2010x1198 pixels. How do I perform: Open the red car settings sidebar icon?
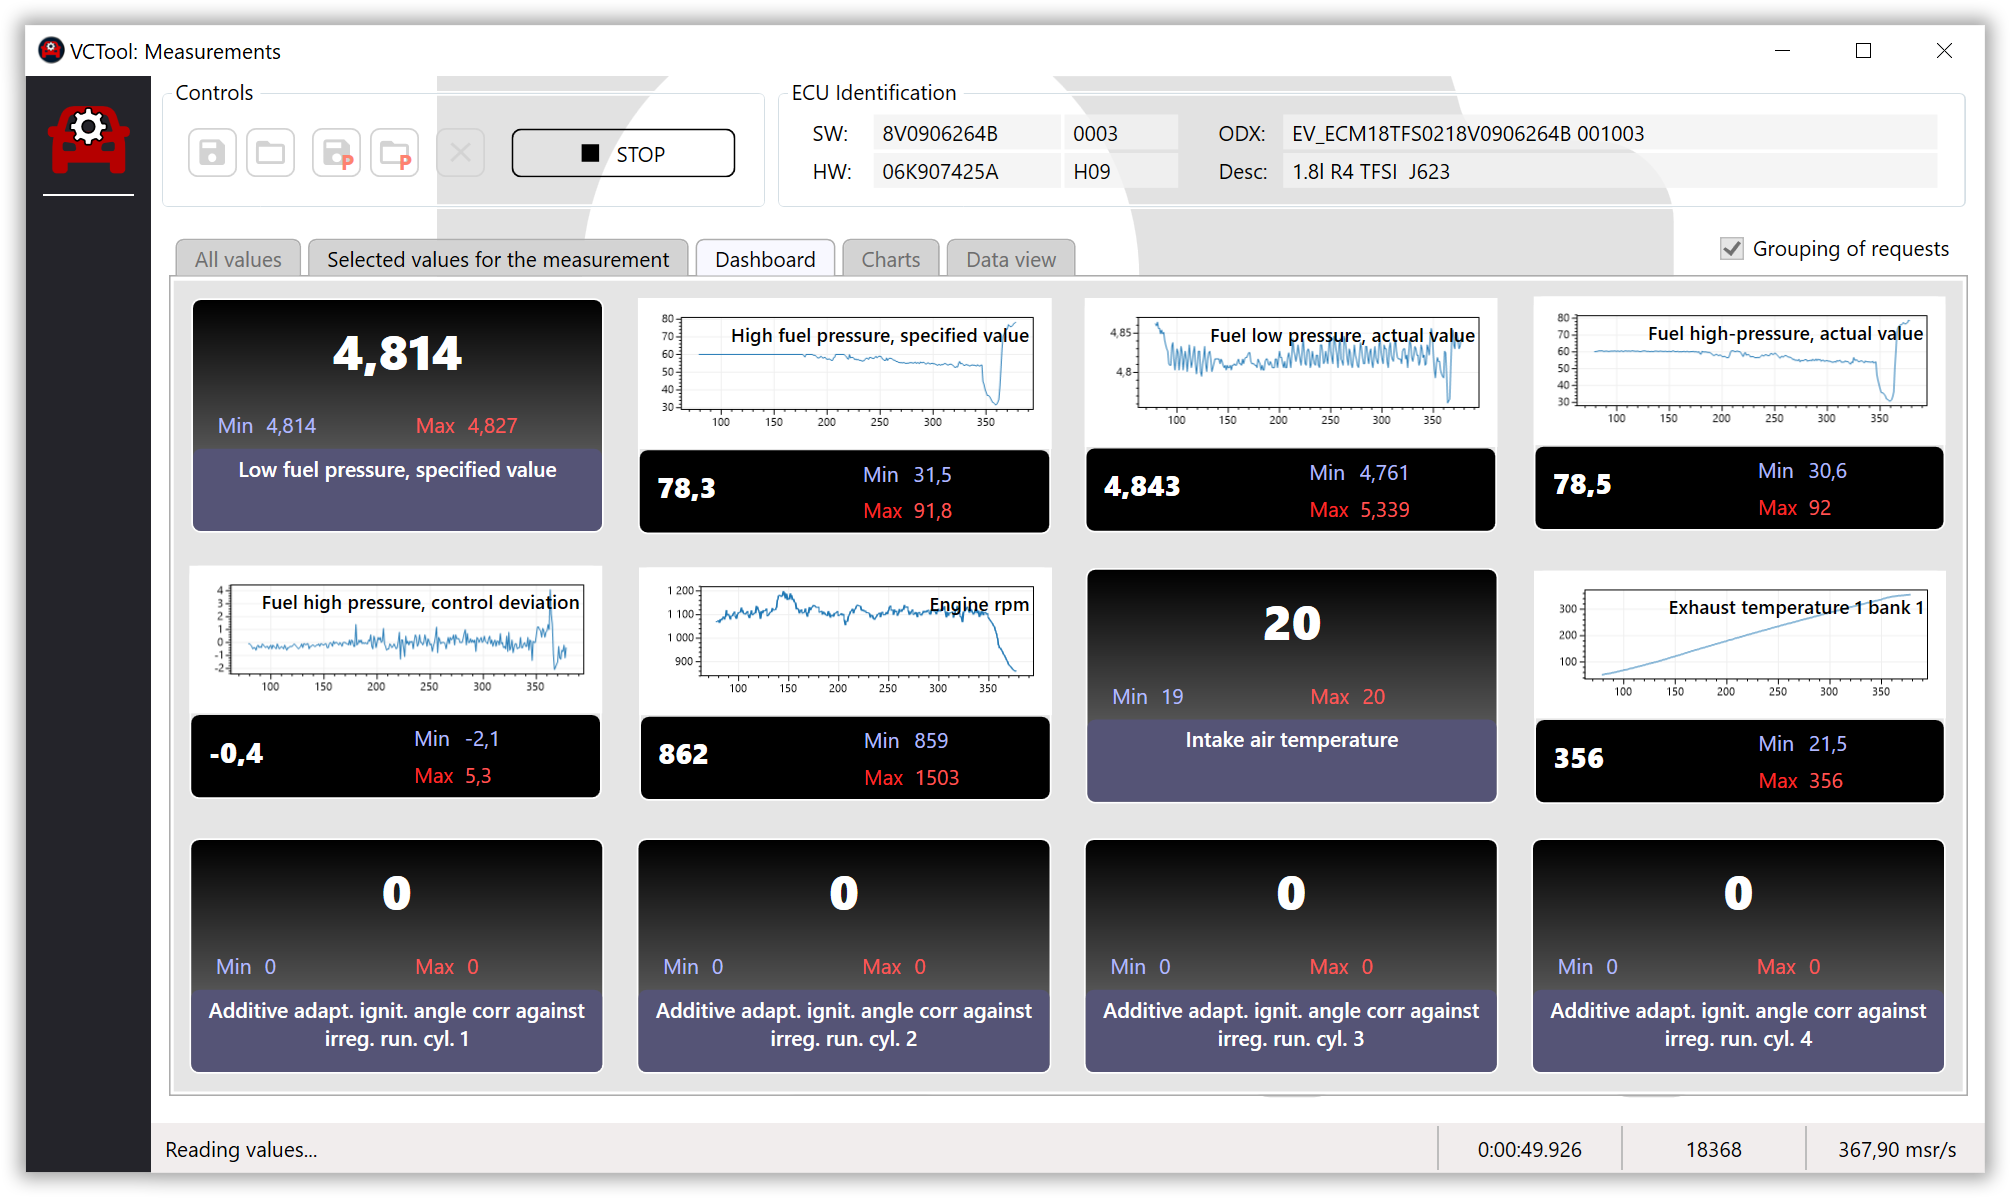point(88,140)
